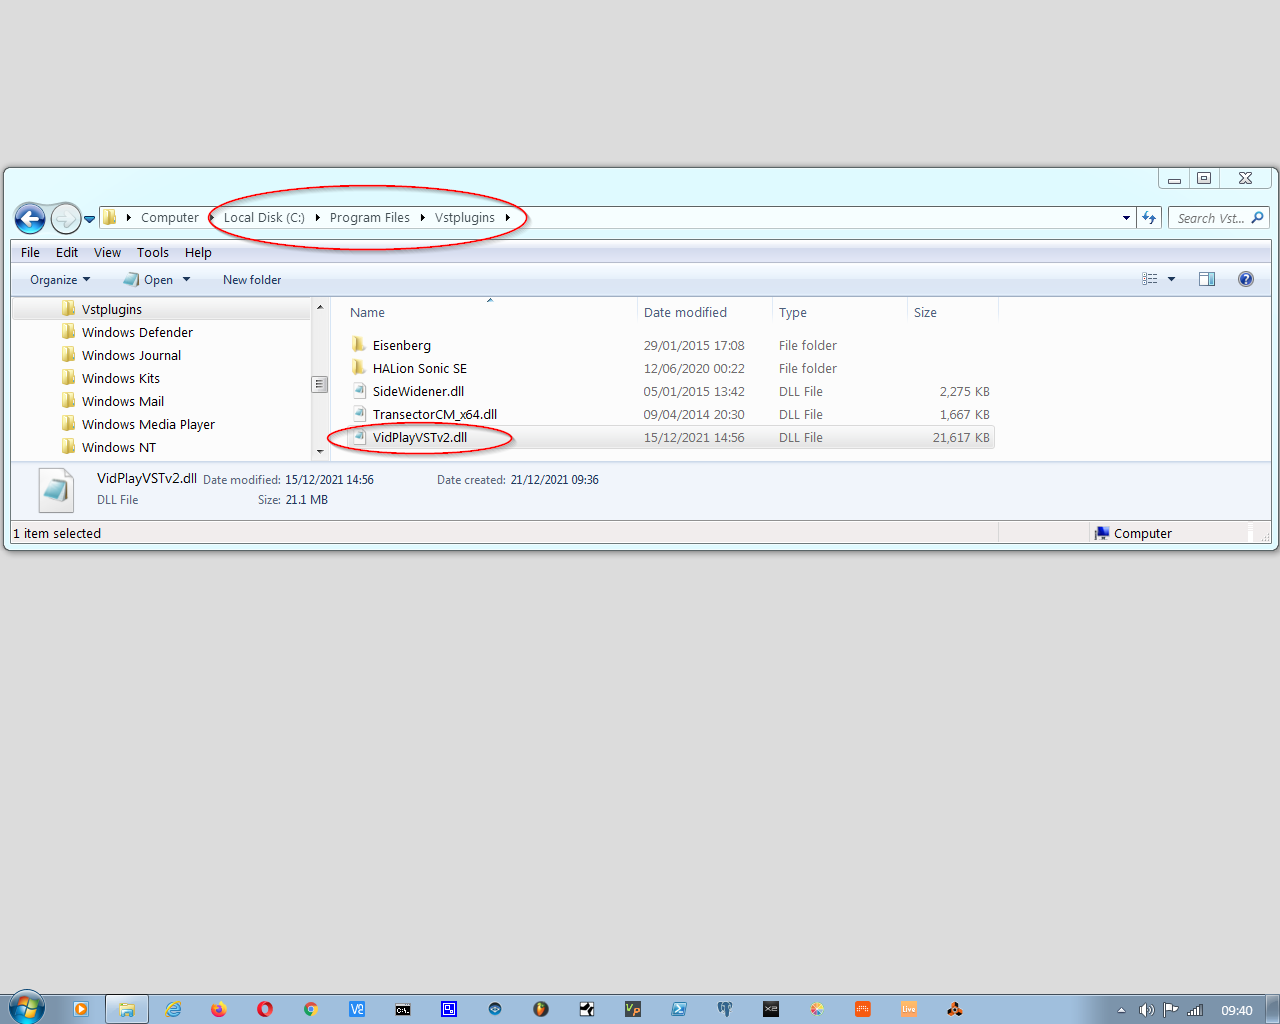Open Firefox from the taskbar
The image size is (1280, 1024).
[219, 1009]
